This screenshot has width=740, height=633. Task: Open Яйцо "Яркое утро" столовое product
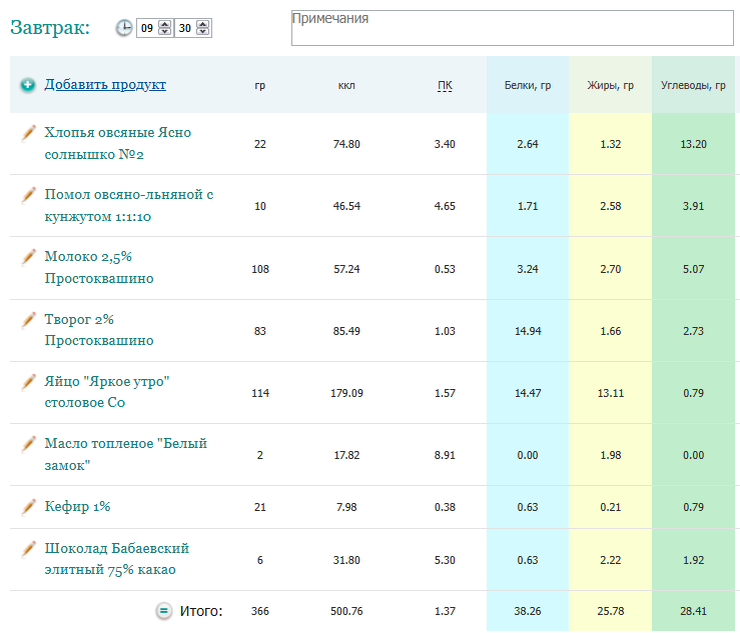tap(107, 392)
